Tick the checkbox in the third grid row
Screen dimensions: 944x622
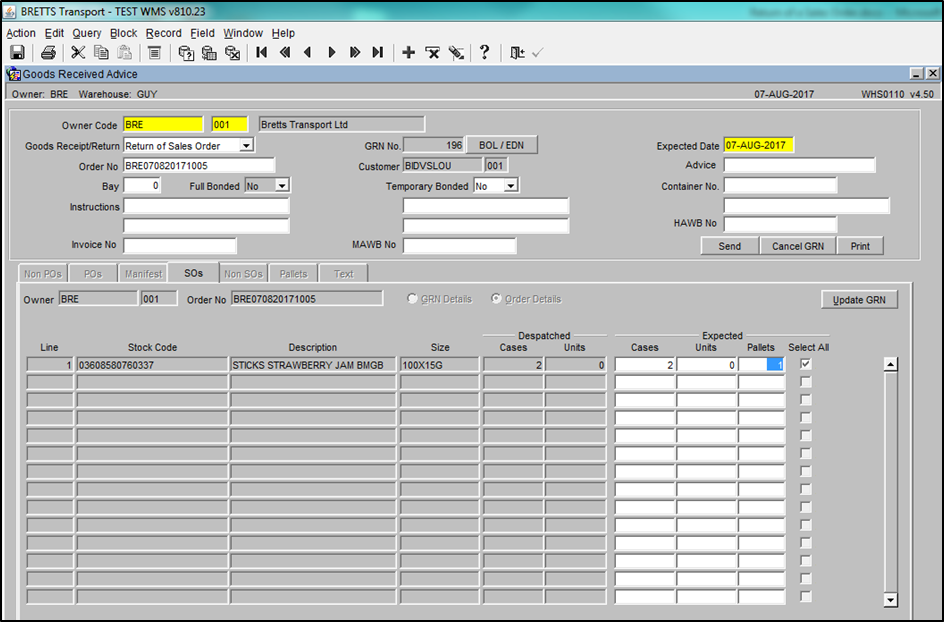point(806,399)
